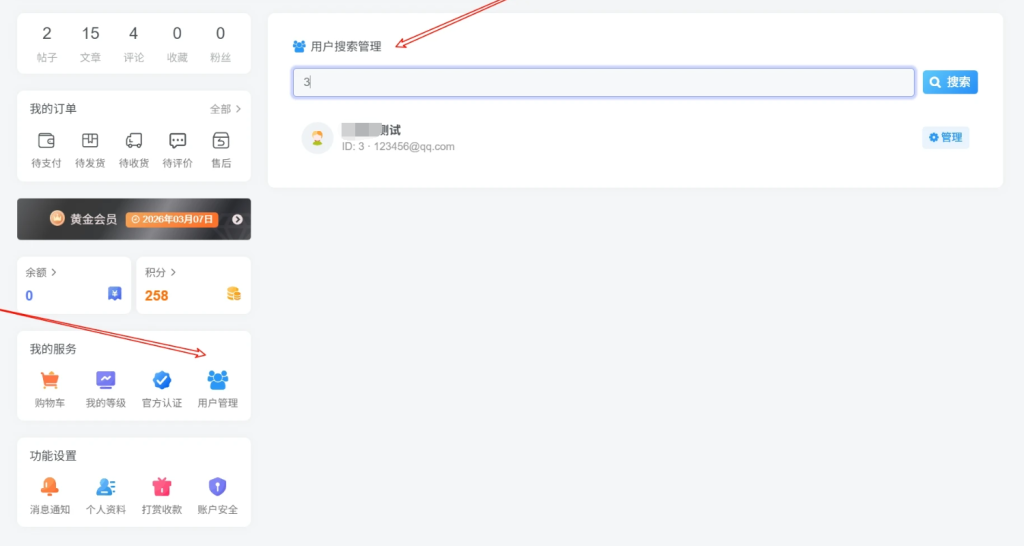
Task: Click the arrow circle on membership banner
Action: (x=238, y=219)
